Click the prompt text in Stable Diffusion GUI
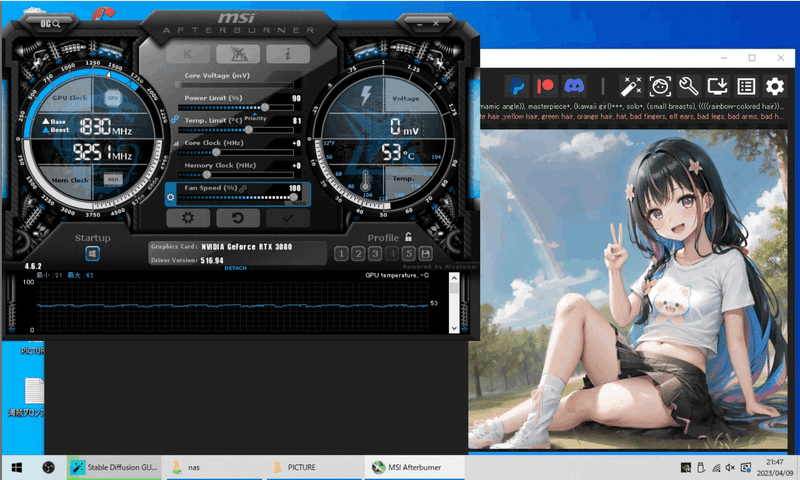The image size is (800, 480). pos(631,107)
